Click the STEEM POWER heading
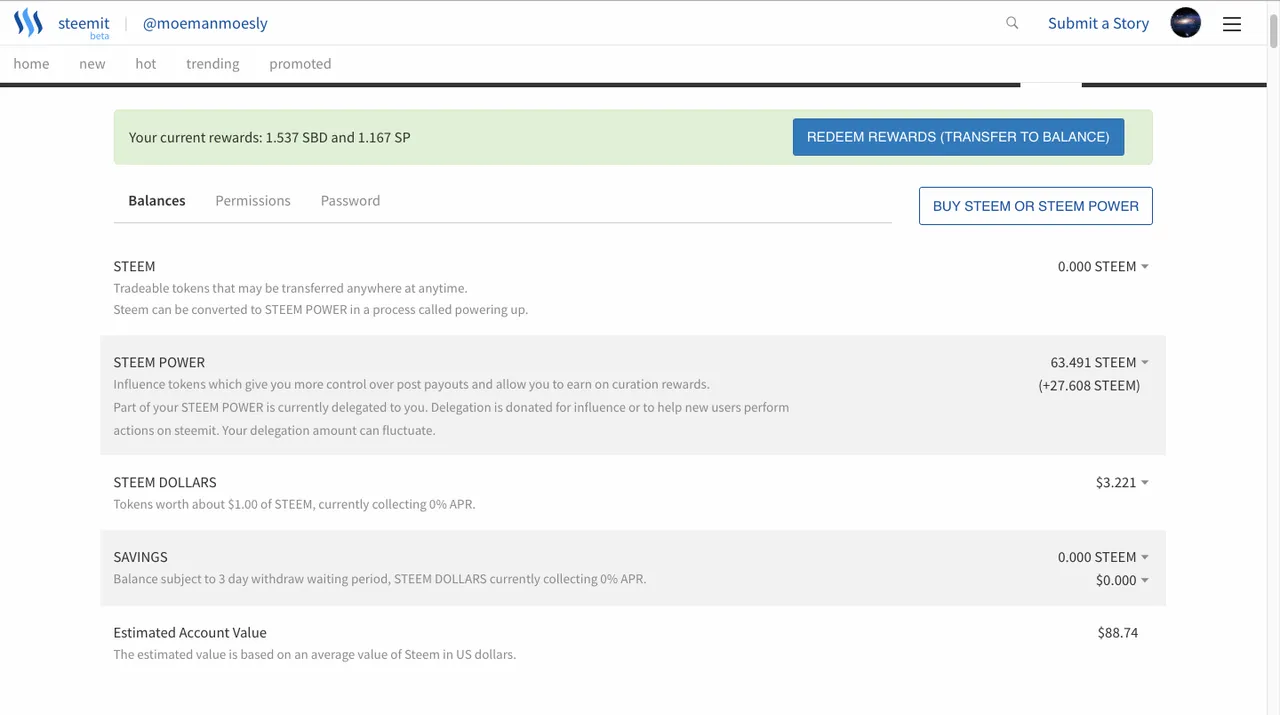This screenshot has width=1280, height=715. click(159, 362)
